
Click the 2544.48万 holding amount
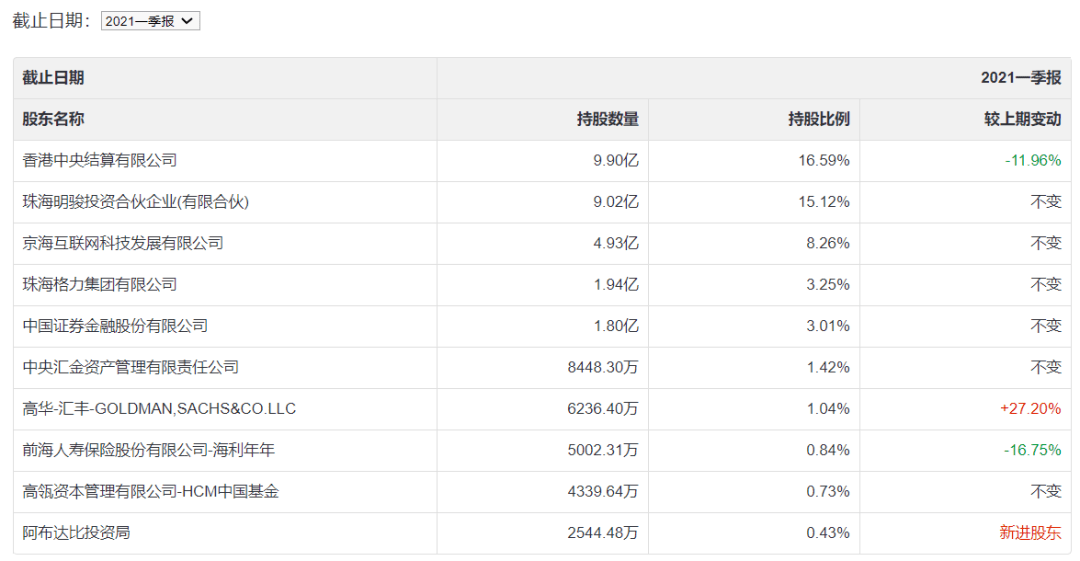(x=603, y=533)
